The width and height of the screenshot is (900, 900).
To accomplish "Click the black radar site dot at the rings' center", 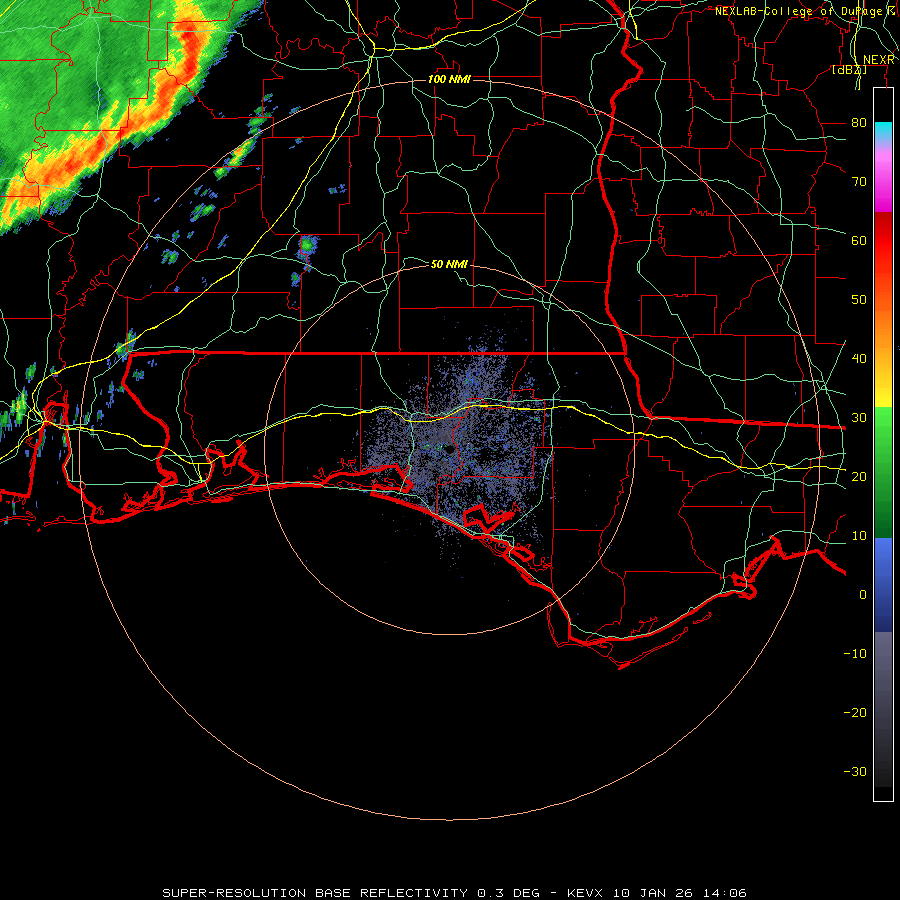I will click(449, 449).
